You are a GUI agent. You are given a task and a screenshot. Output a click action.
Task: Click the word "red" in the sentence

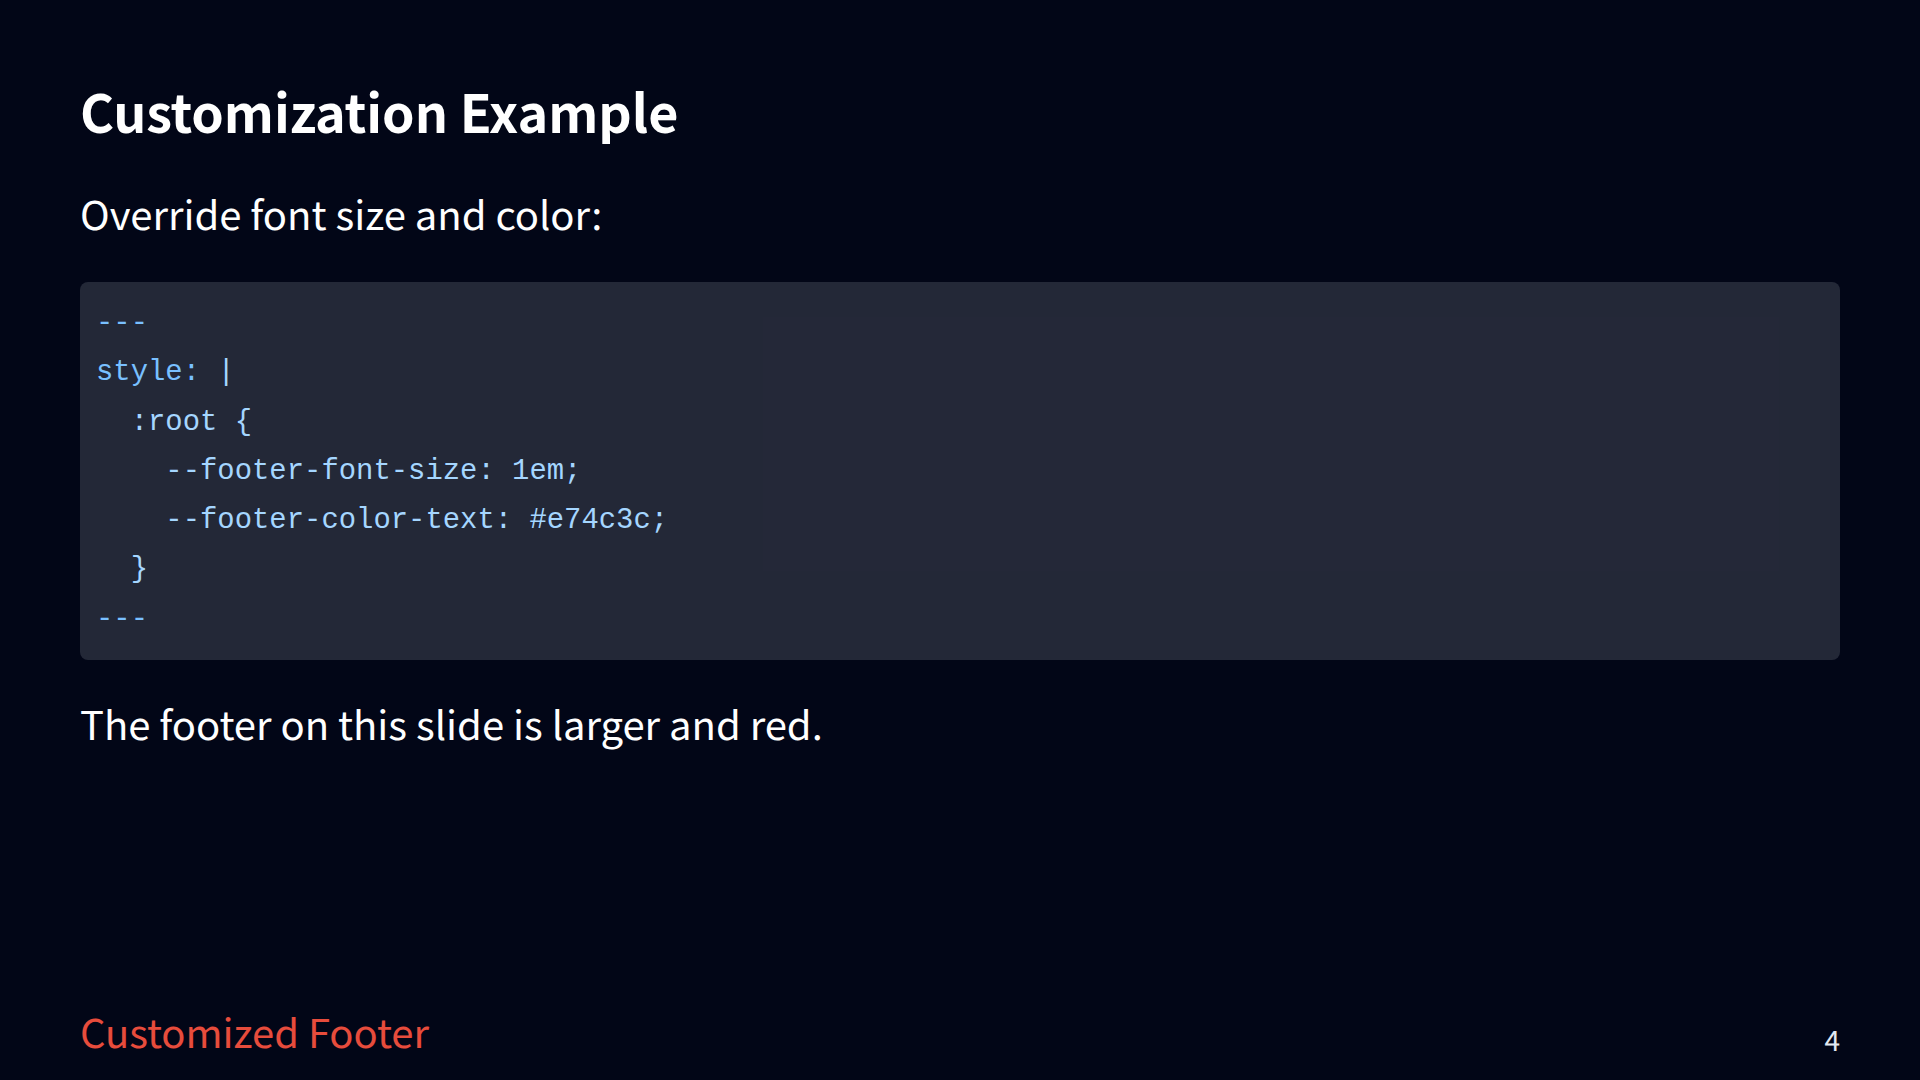tap(783, 726)
